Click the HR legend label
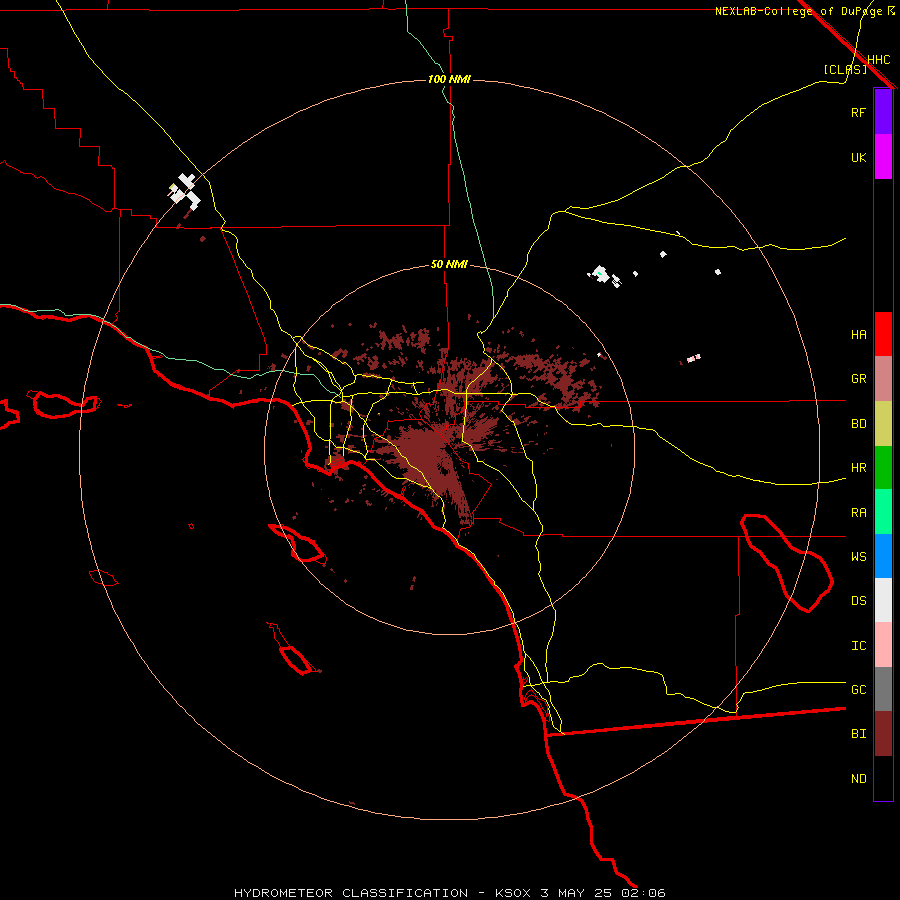Viewport: 900px width, 900px height. coord(858,468)
